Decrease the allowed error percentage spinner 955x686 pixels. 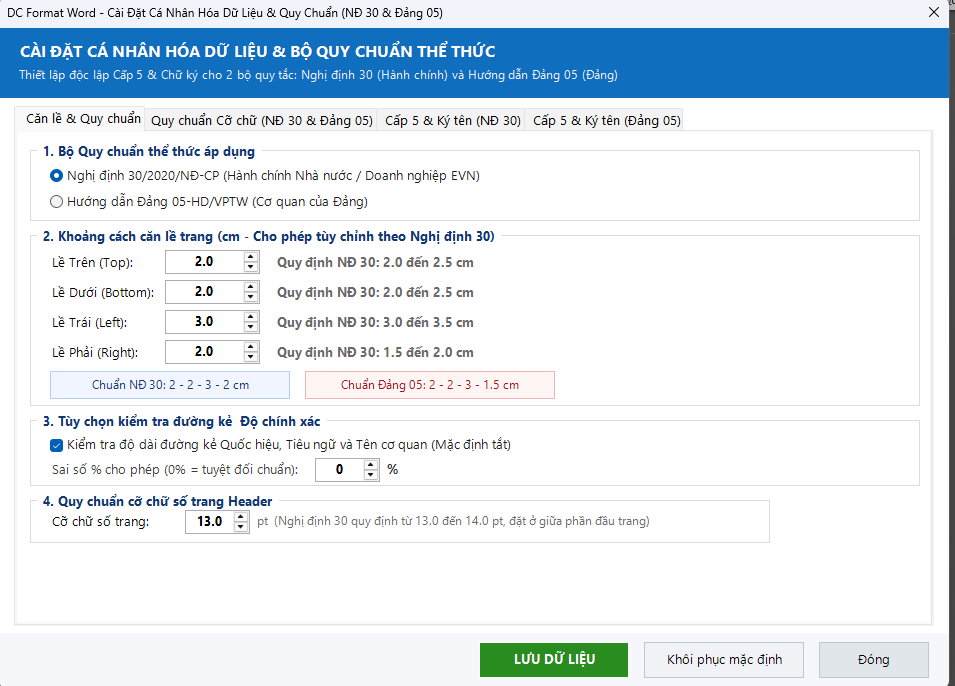click(370, 475)
